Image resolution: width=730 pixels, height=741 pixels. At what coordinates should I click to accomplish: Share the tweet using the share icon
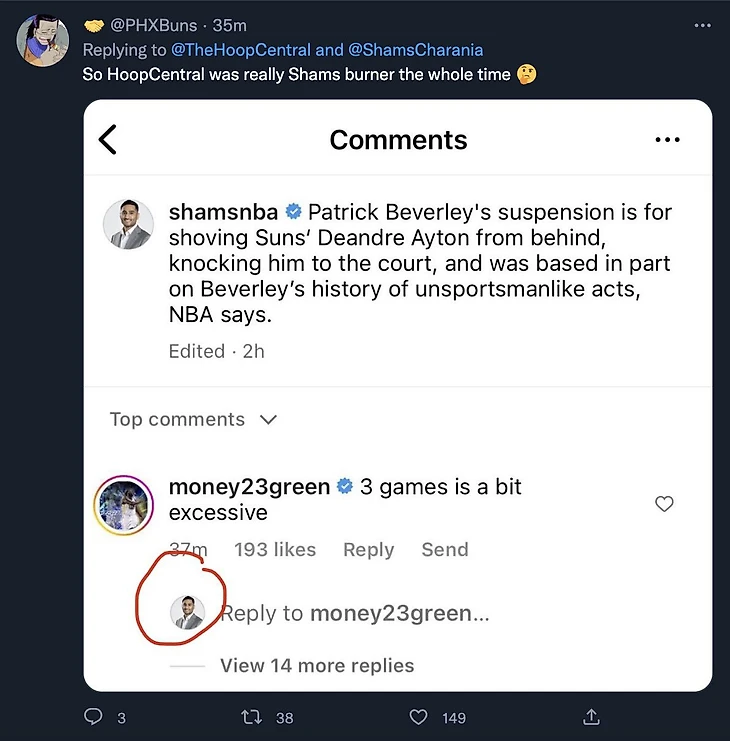pyautogui.click(x=591, y=716)
